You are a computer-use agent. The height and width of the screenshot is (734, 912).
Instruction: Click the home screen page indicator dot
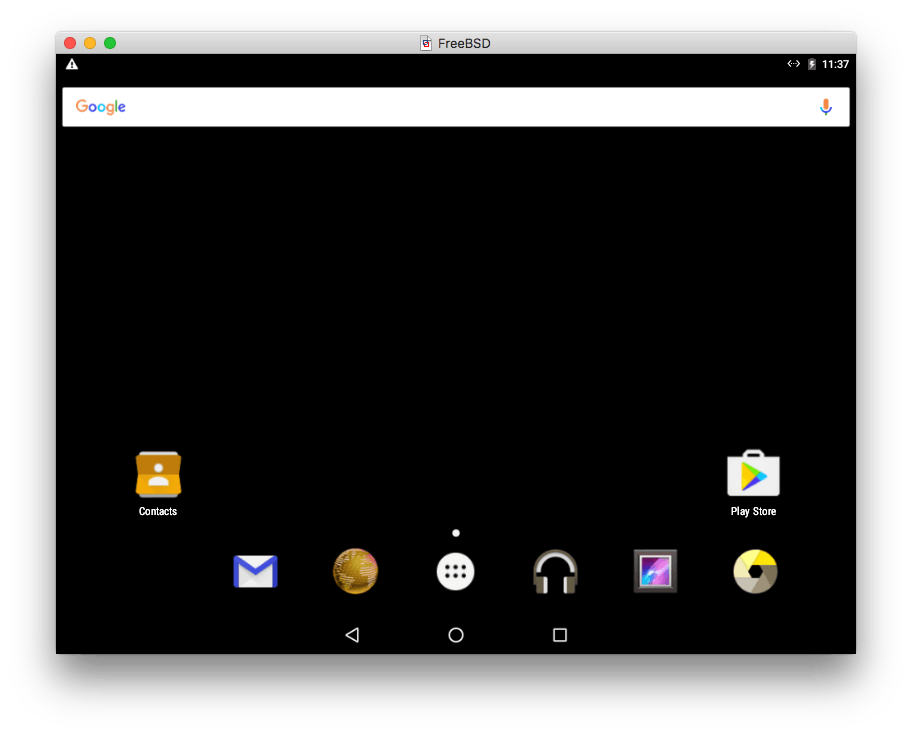click(x=456, y=533)
